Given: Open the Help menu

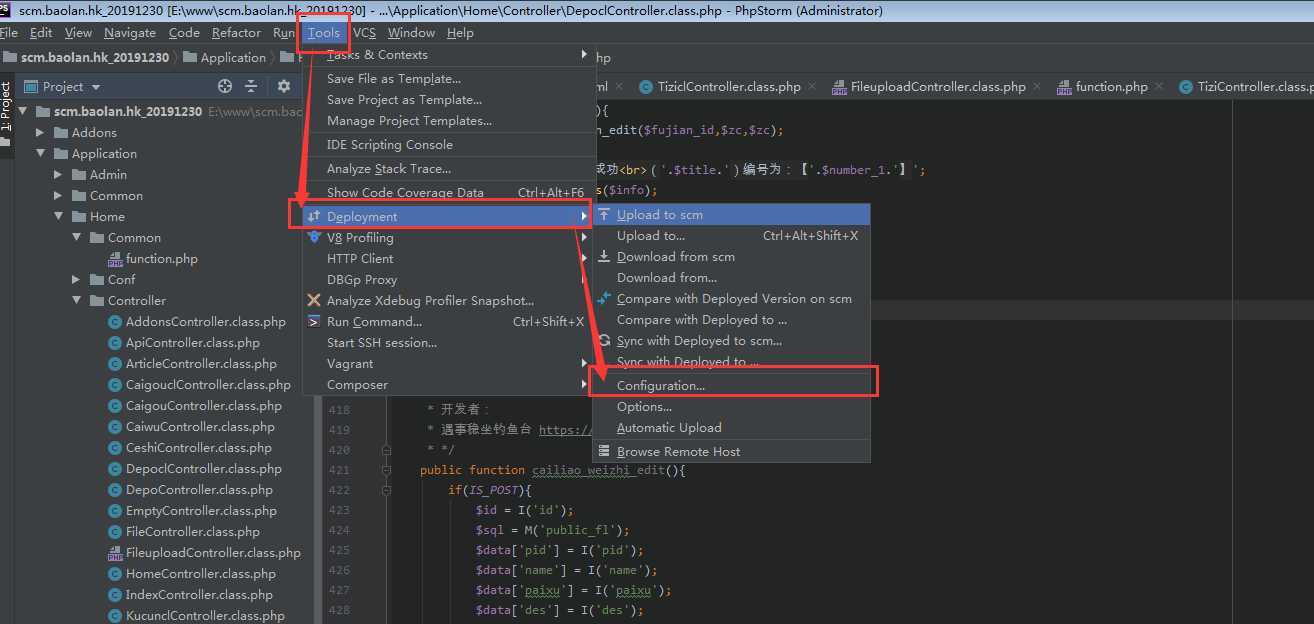Looking at the screenshot, I should coord(460,33).
